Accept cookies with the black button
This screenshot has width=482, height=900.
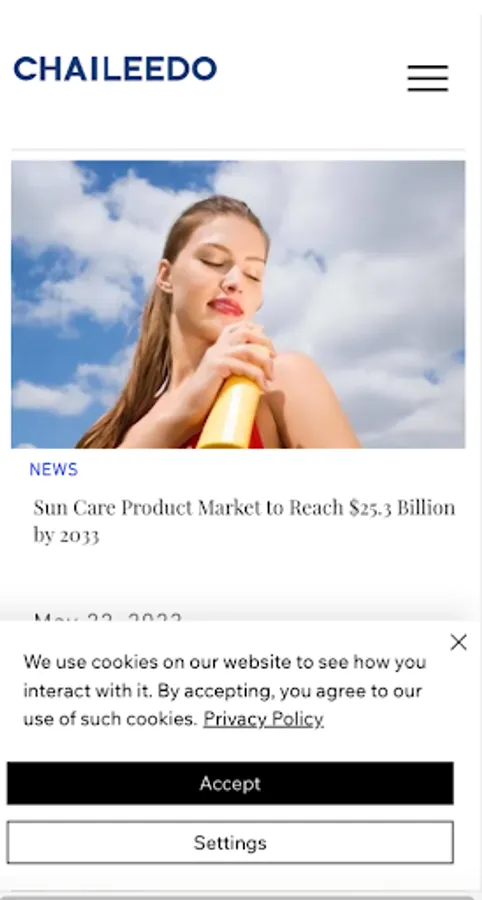coord(230,783)
